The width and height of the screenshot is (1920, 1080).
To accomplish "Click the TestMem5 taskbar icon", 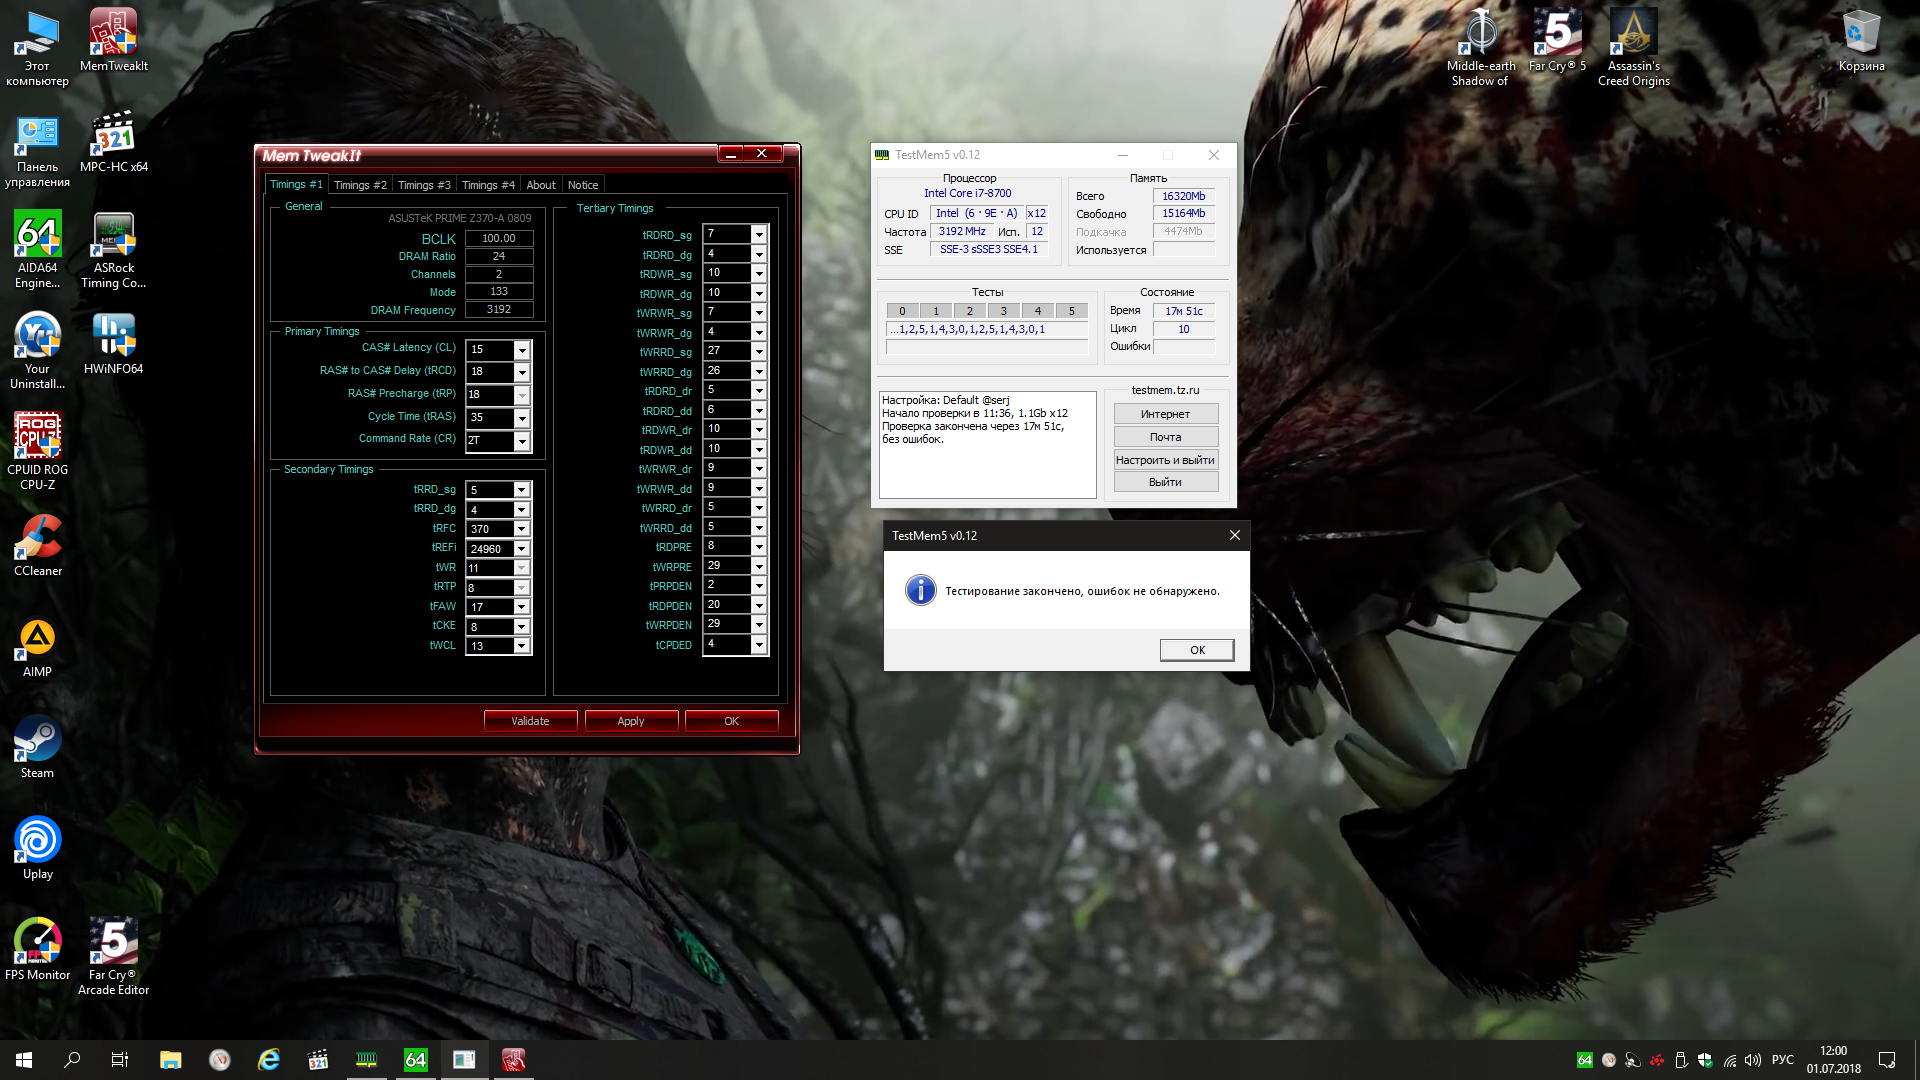I will pos(367,1060).
